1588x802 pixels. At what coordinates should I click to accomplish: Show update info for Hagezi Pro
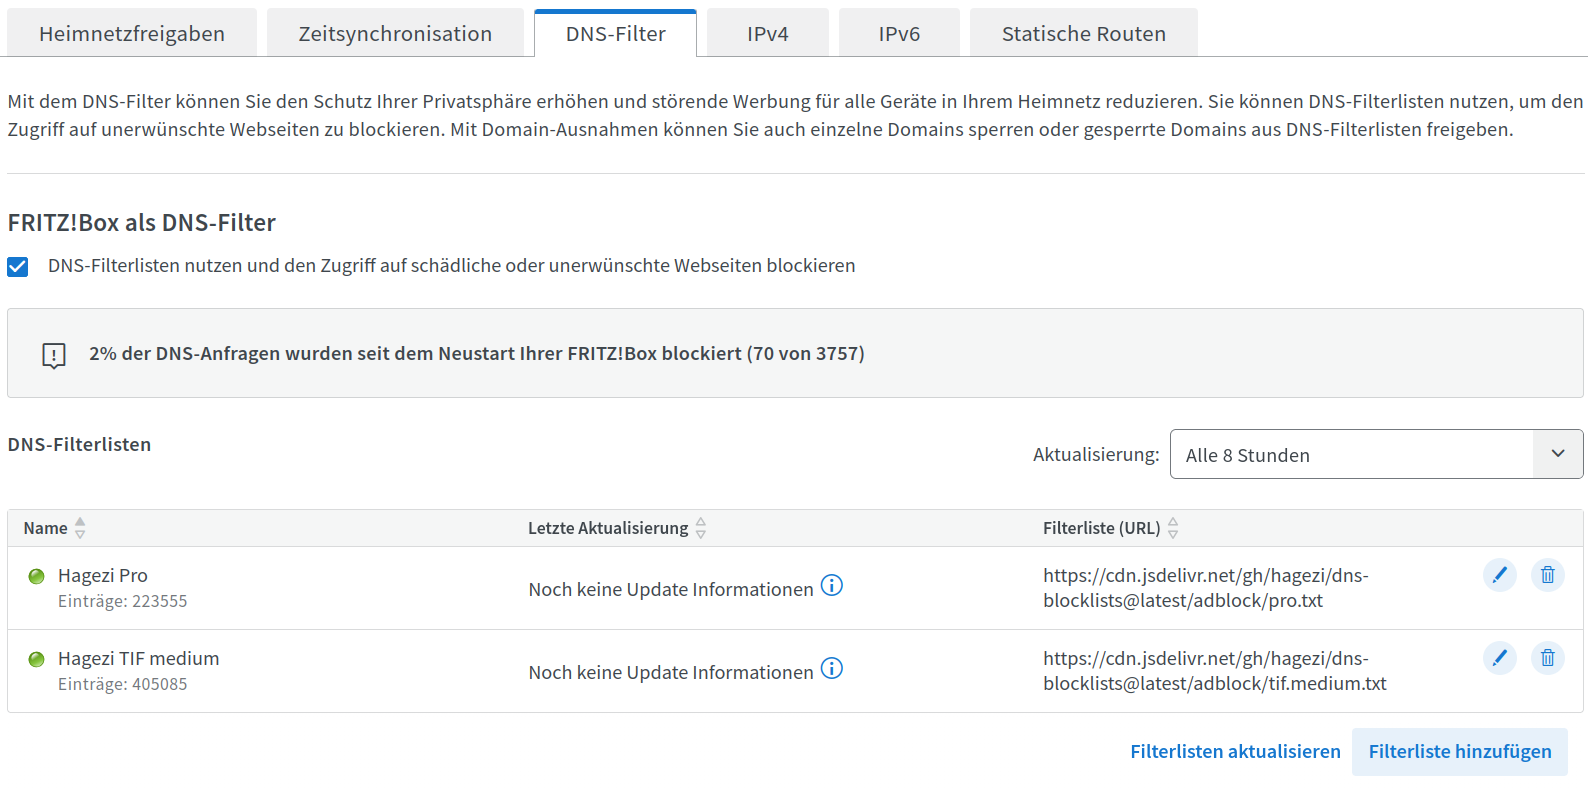point(832,586)
